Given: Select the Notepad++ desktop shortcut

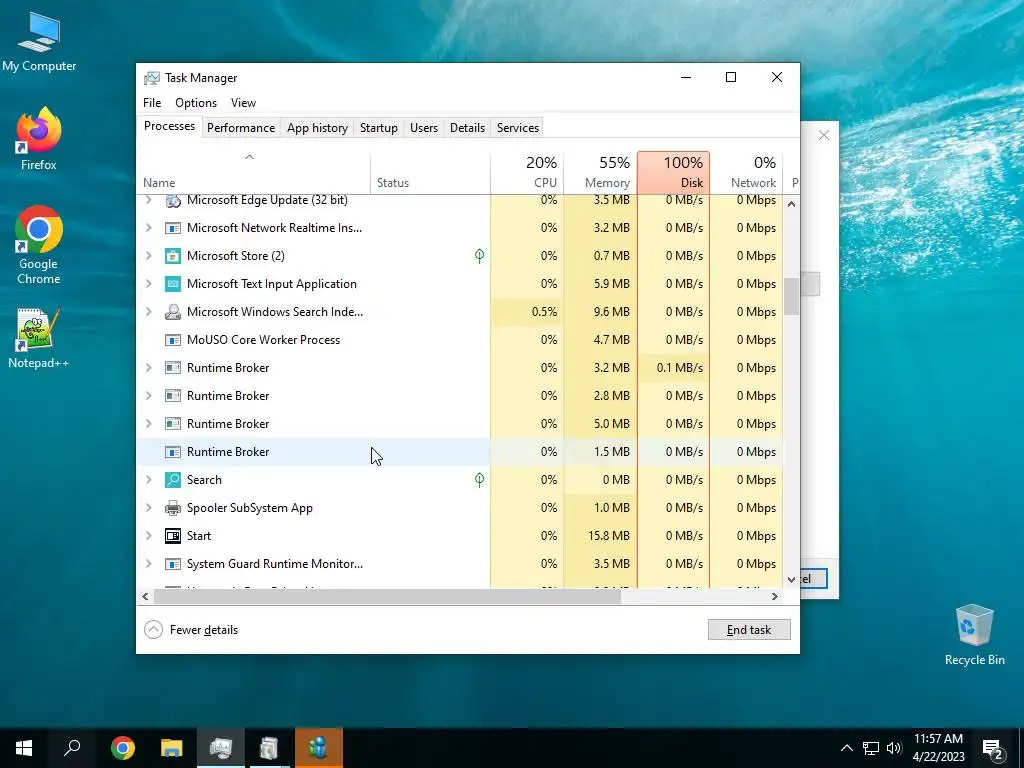Looking at the screenshot, I should (x=39, y=338).
